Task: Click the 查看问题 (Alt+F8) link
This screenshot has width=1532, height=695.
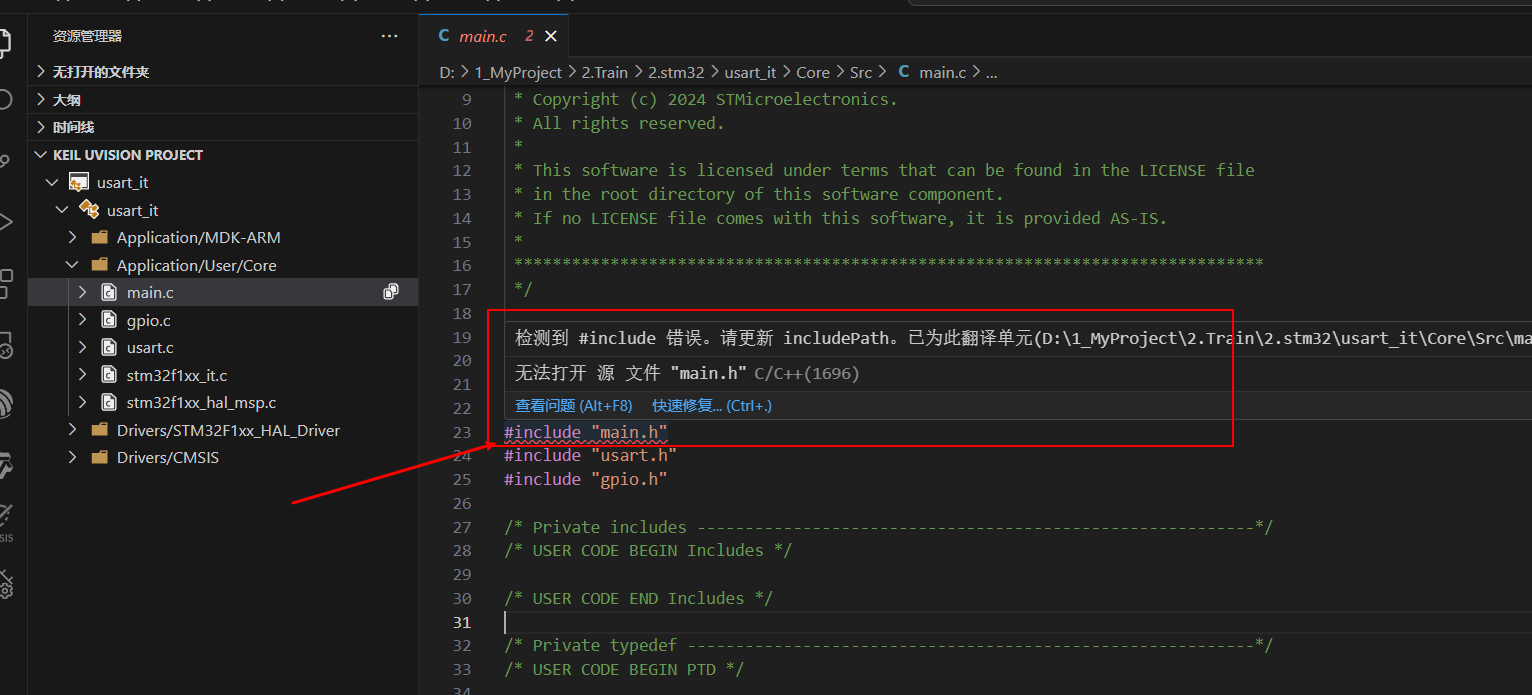Action: tap(573, 405)
